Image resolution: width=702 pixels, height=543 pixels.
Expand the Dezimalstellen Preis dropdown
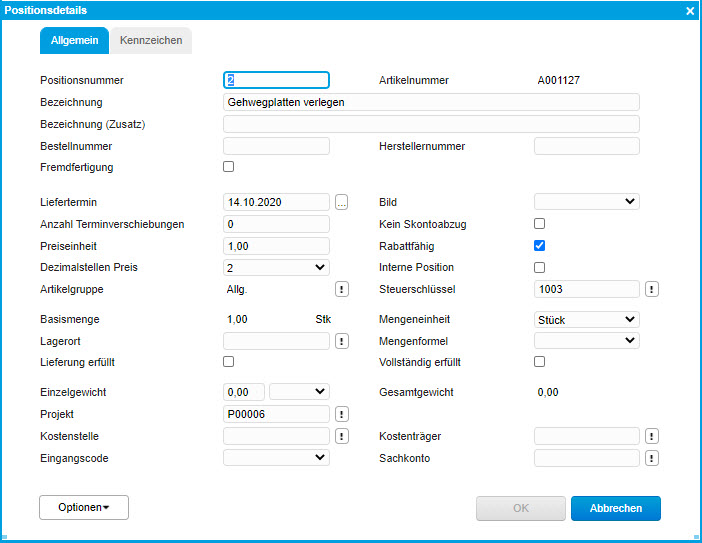click(276, 267)
